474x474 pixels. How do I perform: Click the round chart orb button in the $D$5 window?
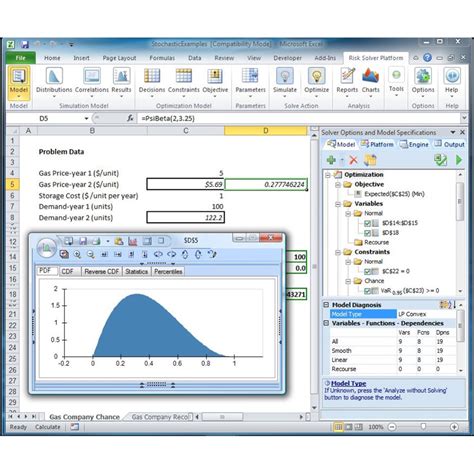click(x=46, y=248)
